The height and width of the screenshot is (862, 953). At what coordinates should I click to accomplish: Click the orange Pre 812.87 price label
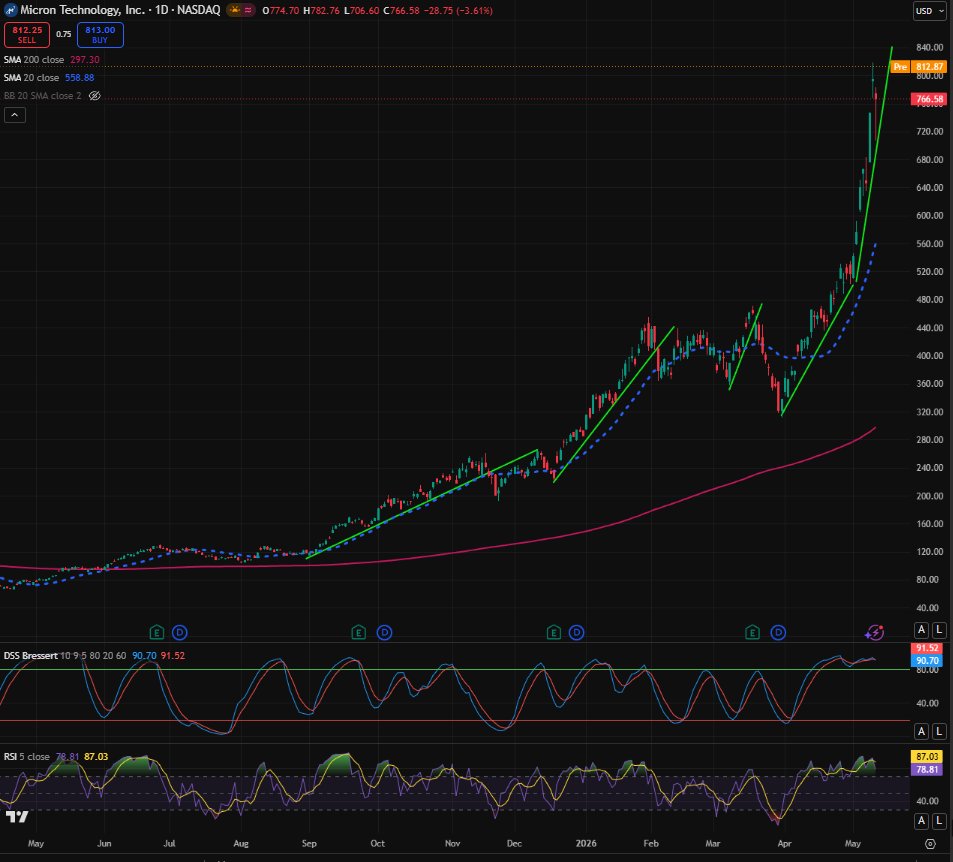coord(919,67)
